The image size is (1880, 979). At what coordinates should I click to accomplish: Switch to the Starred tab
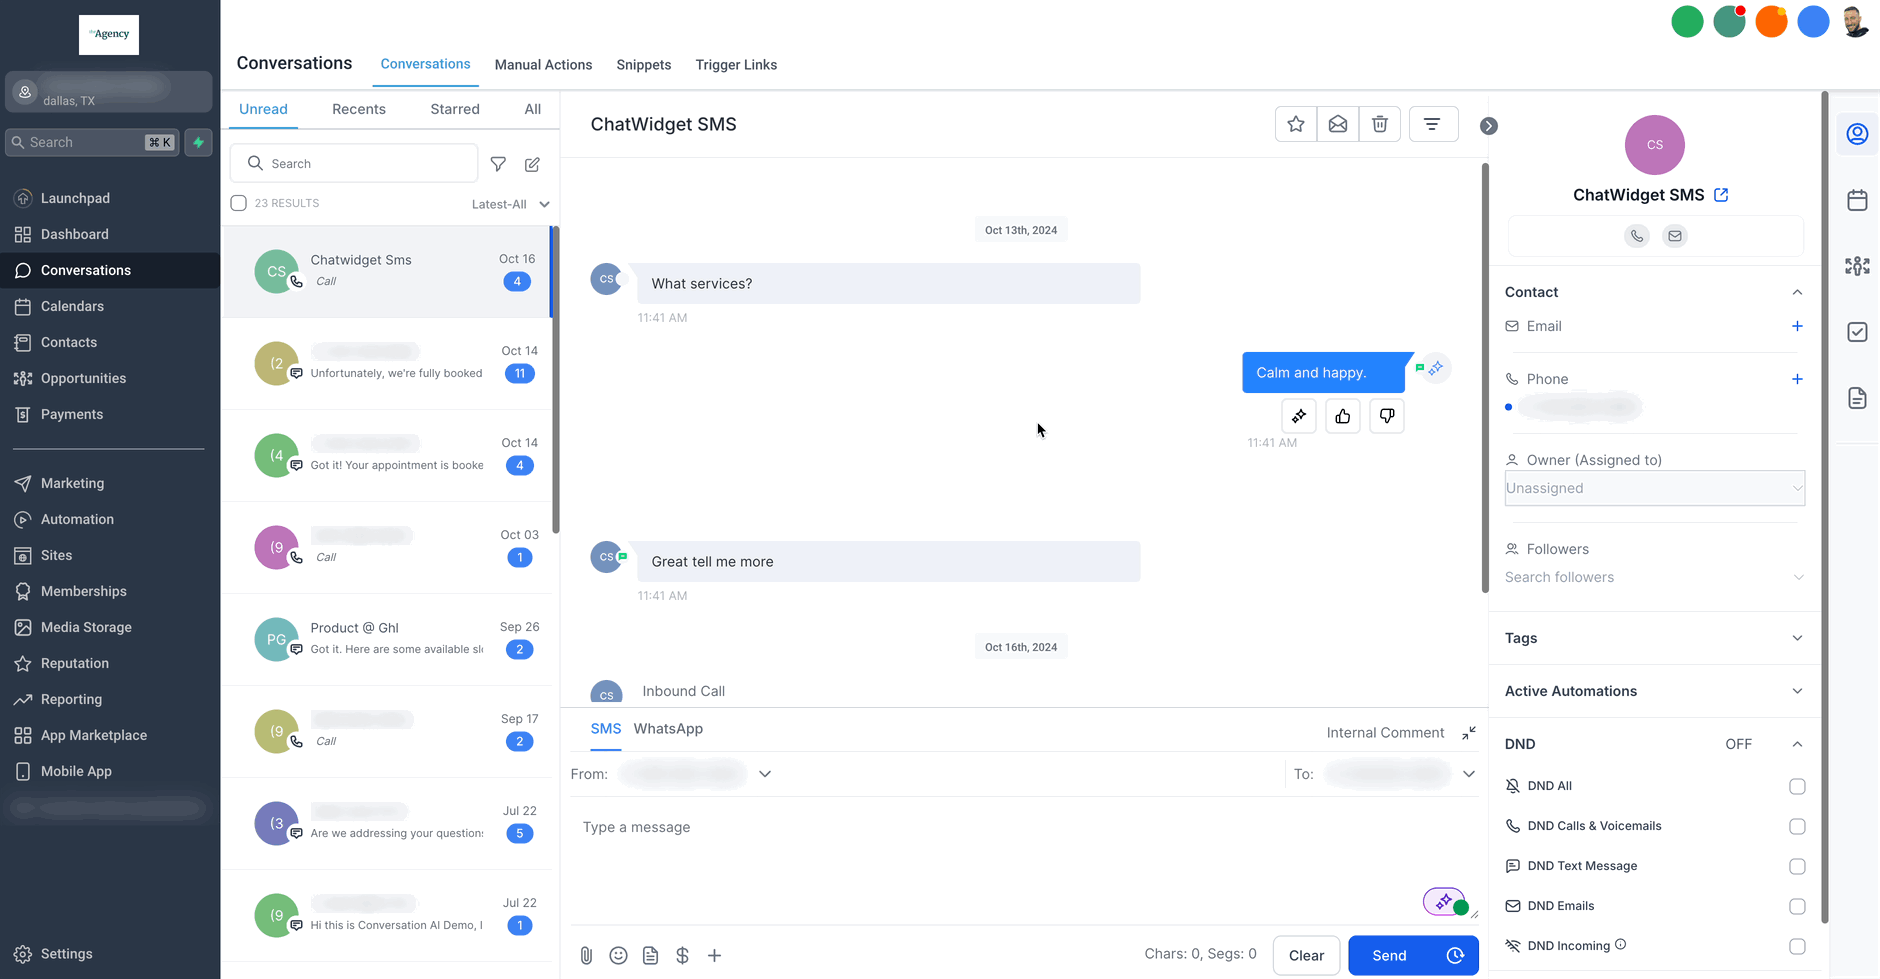(455, 109)
